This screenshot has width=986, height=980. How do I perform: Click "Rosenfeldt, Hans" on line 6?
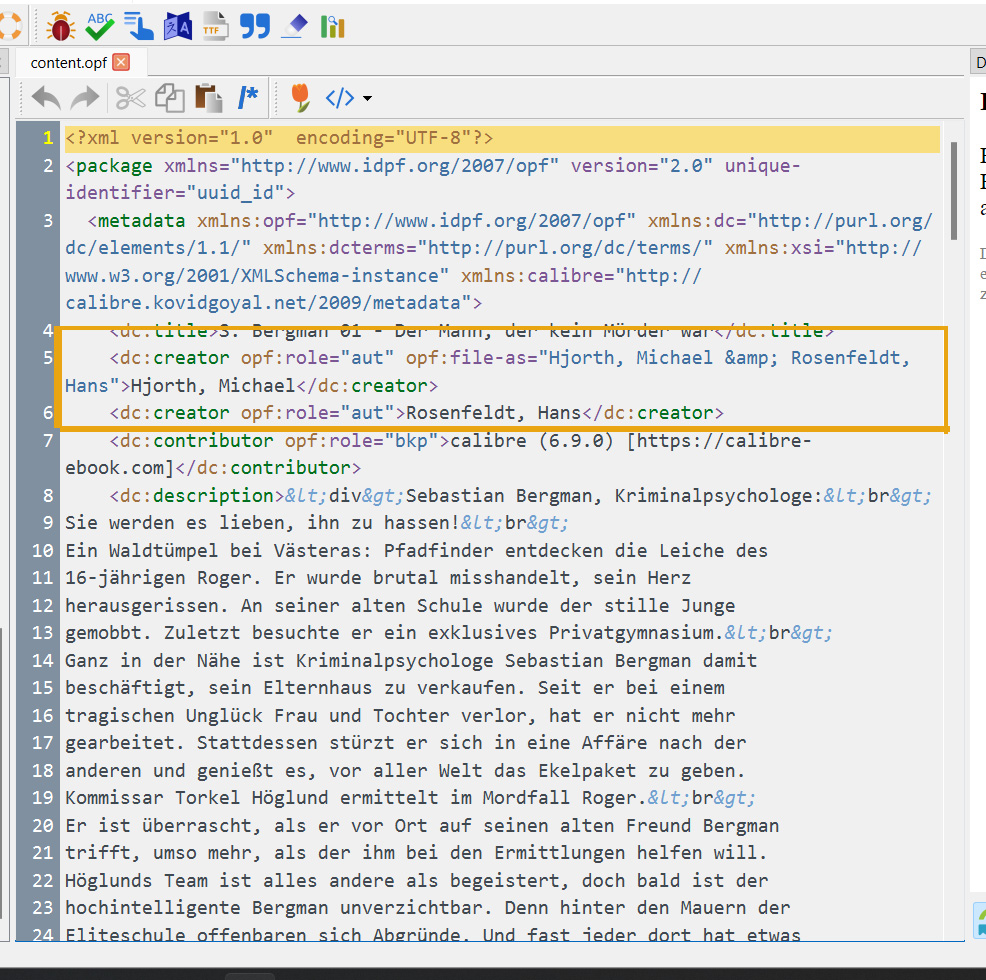(494, 413)
